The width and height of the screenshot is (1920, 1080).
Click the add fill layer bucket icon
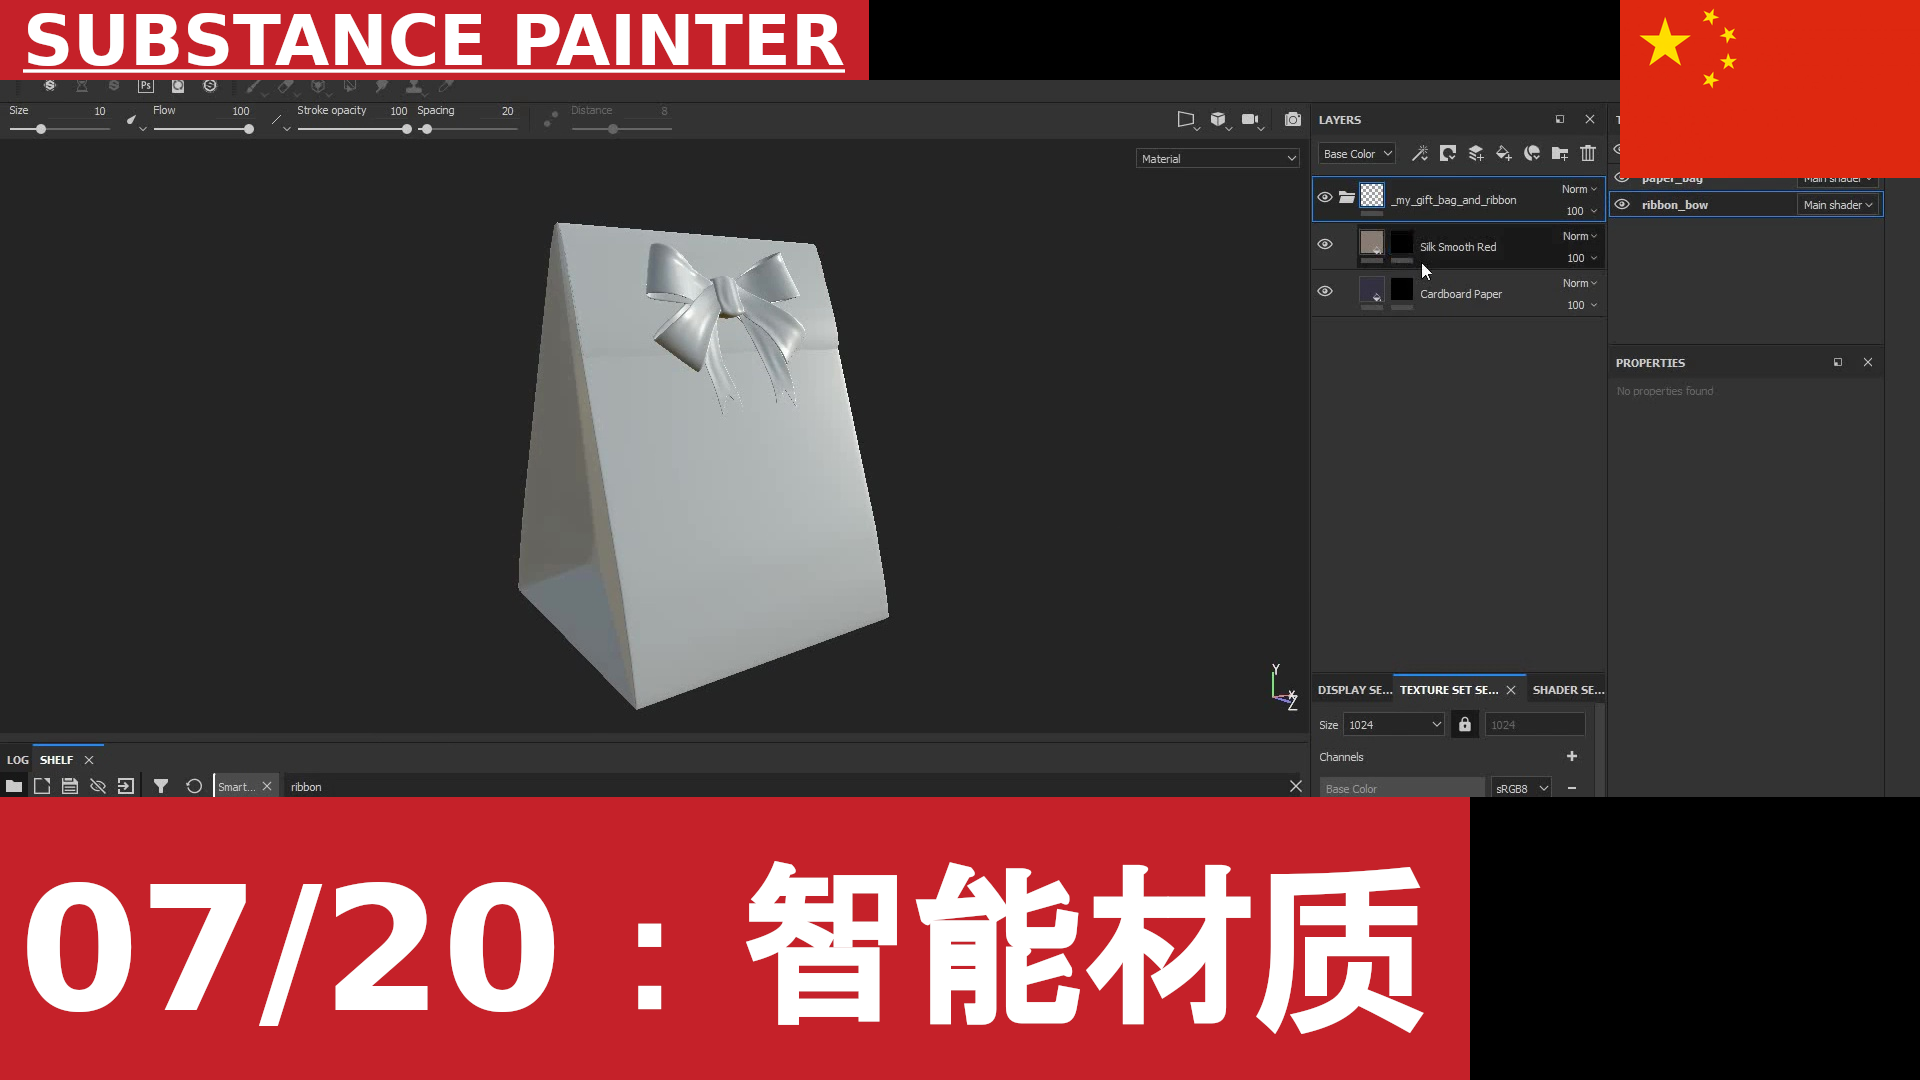click(1504, 153)
